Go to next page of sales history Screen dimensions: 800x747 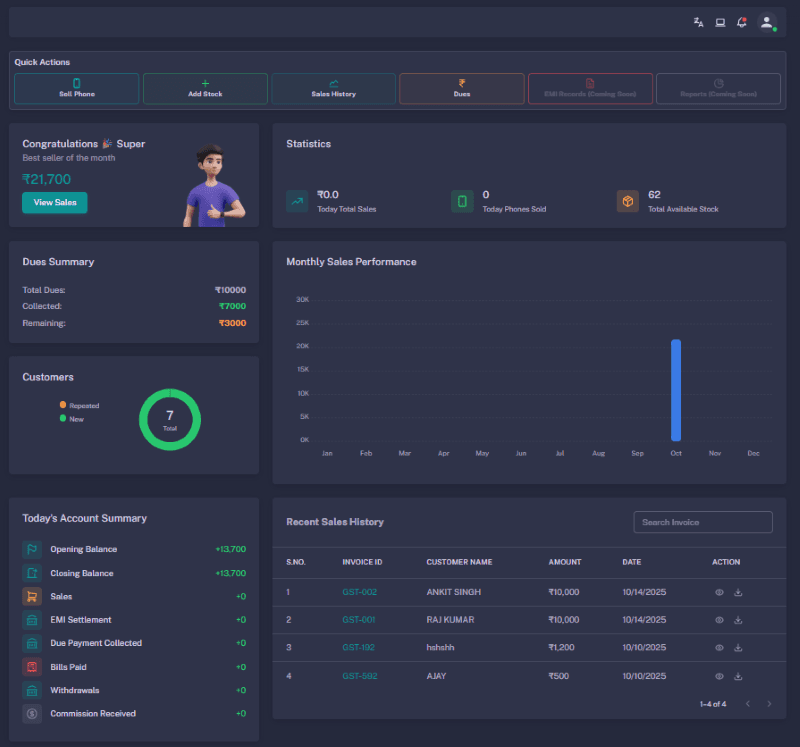769,704
